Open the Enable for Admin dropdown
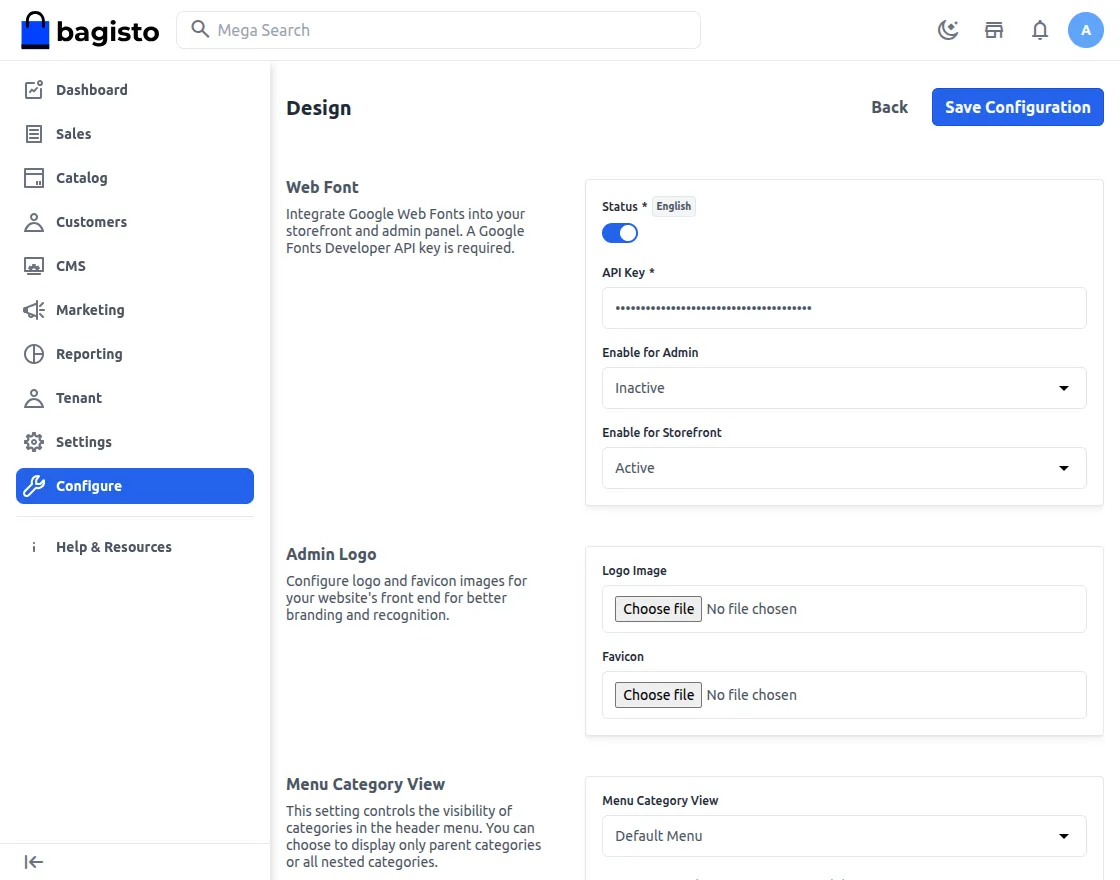This screenshot has height=880, width=1120. point(844,388)
